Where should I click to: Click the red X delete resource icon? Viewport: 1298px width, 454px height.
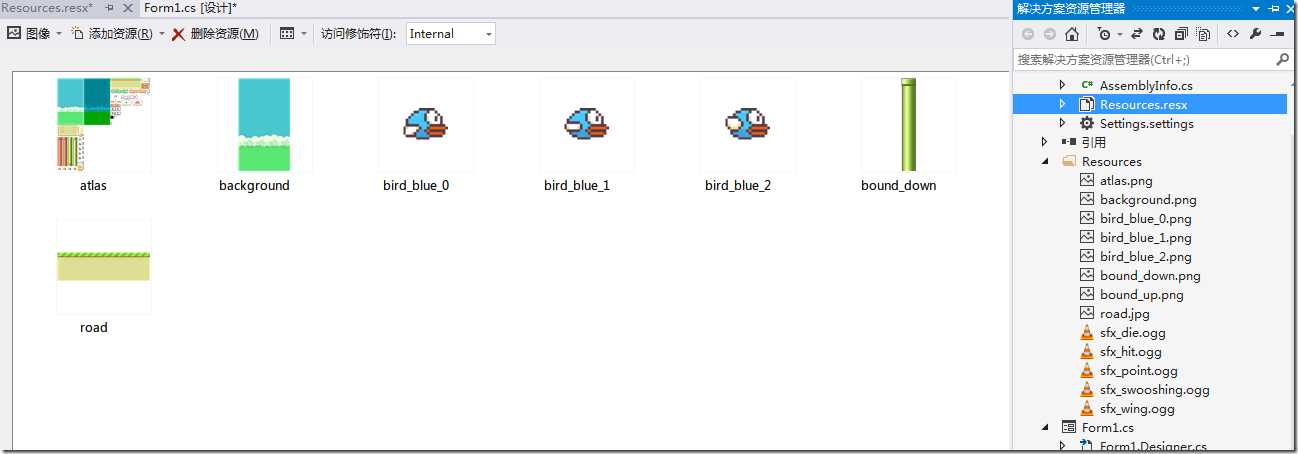[179, 34]
